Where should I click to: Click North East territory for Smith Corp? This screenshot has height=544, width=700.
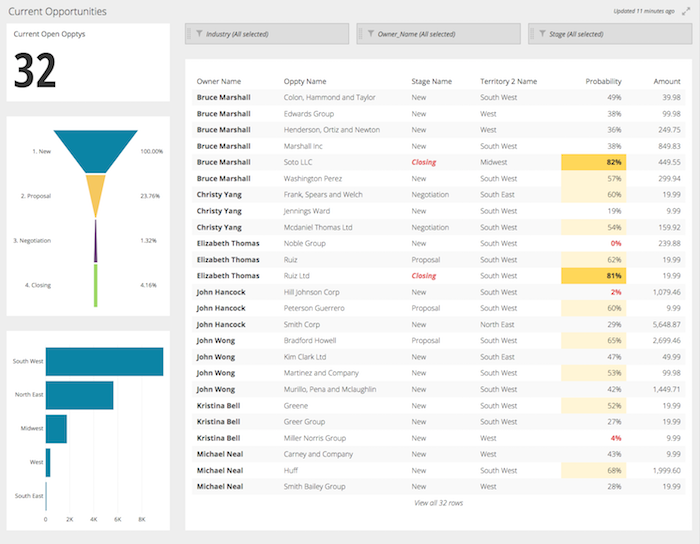pyautogui.click(x=497, y=324)
